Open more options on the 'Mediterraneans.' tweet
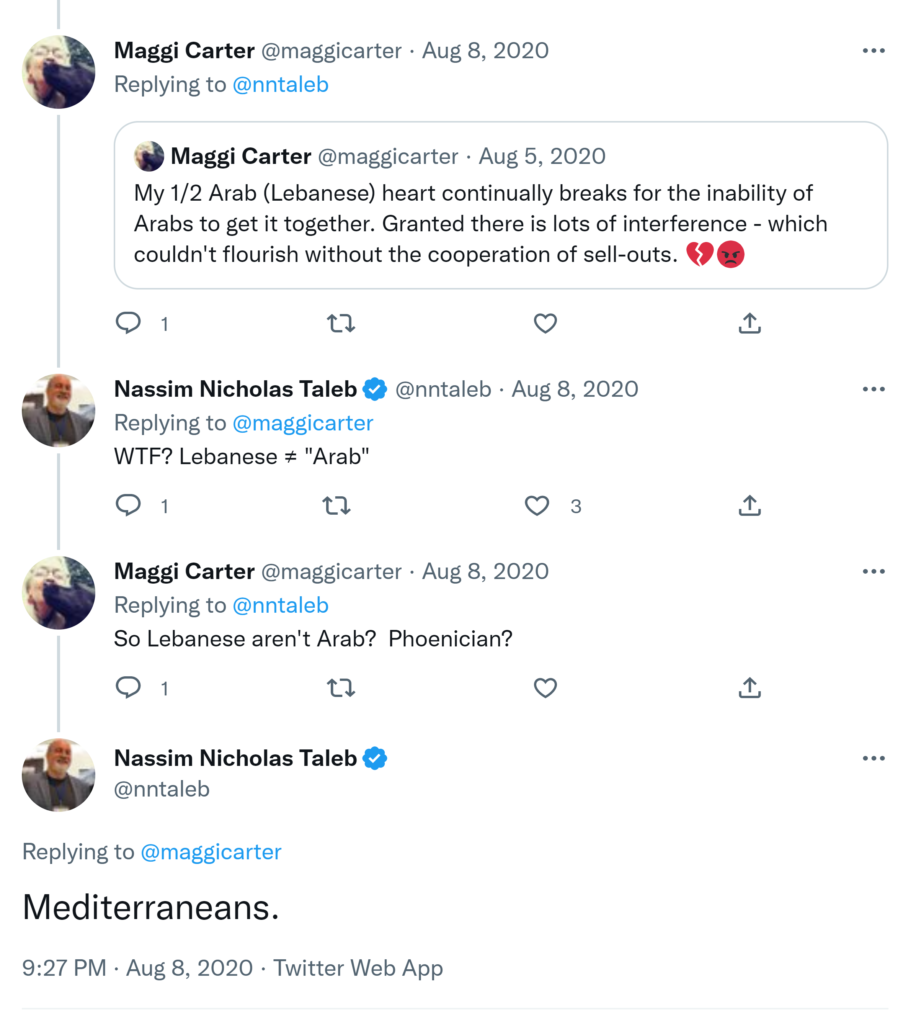 click(873, 759)
